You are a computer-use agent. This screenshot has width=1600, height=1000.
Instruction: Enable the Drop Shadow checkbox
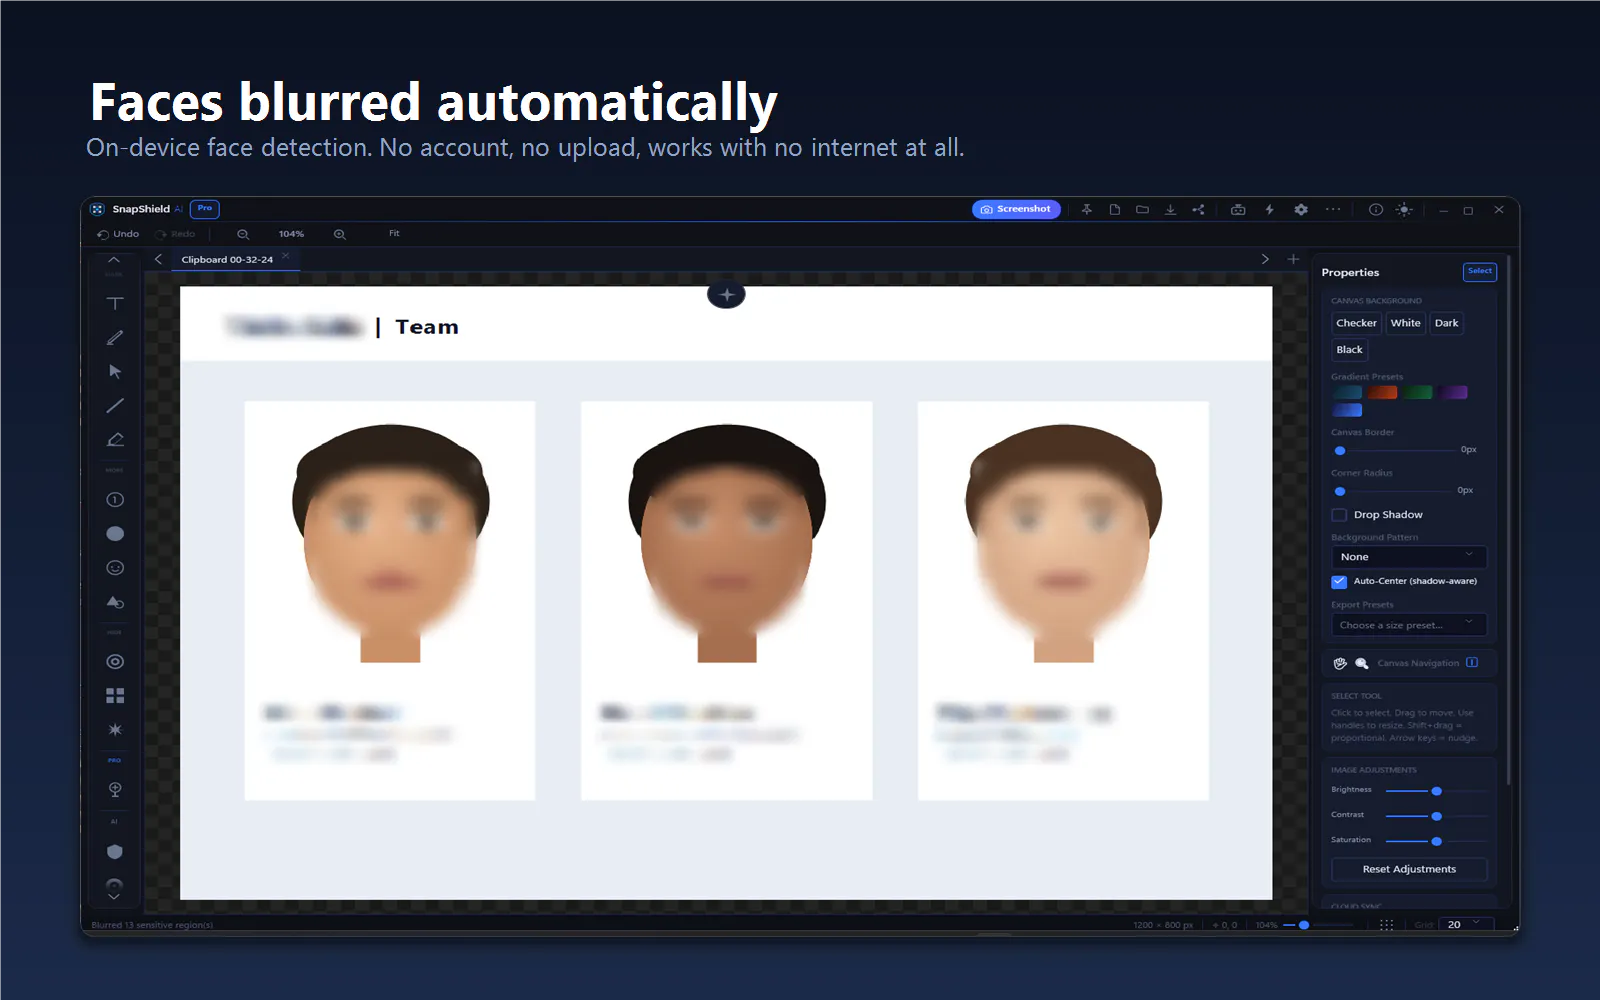point(1339,515)
